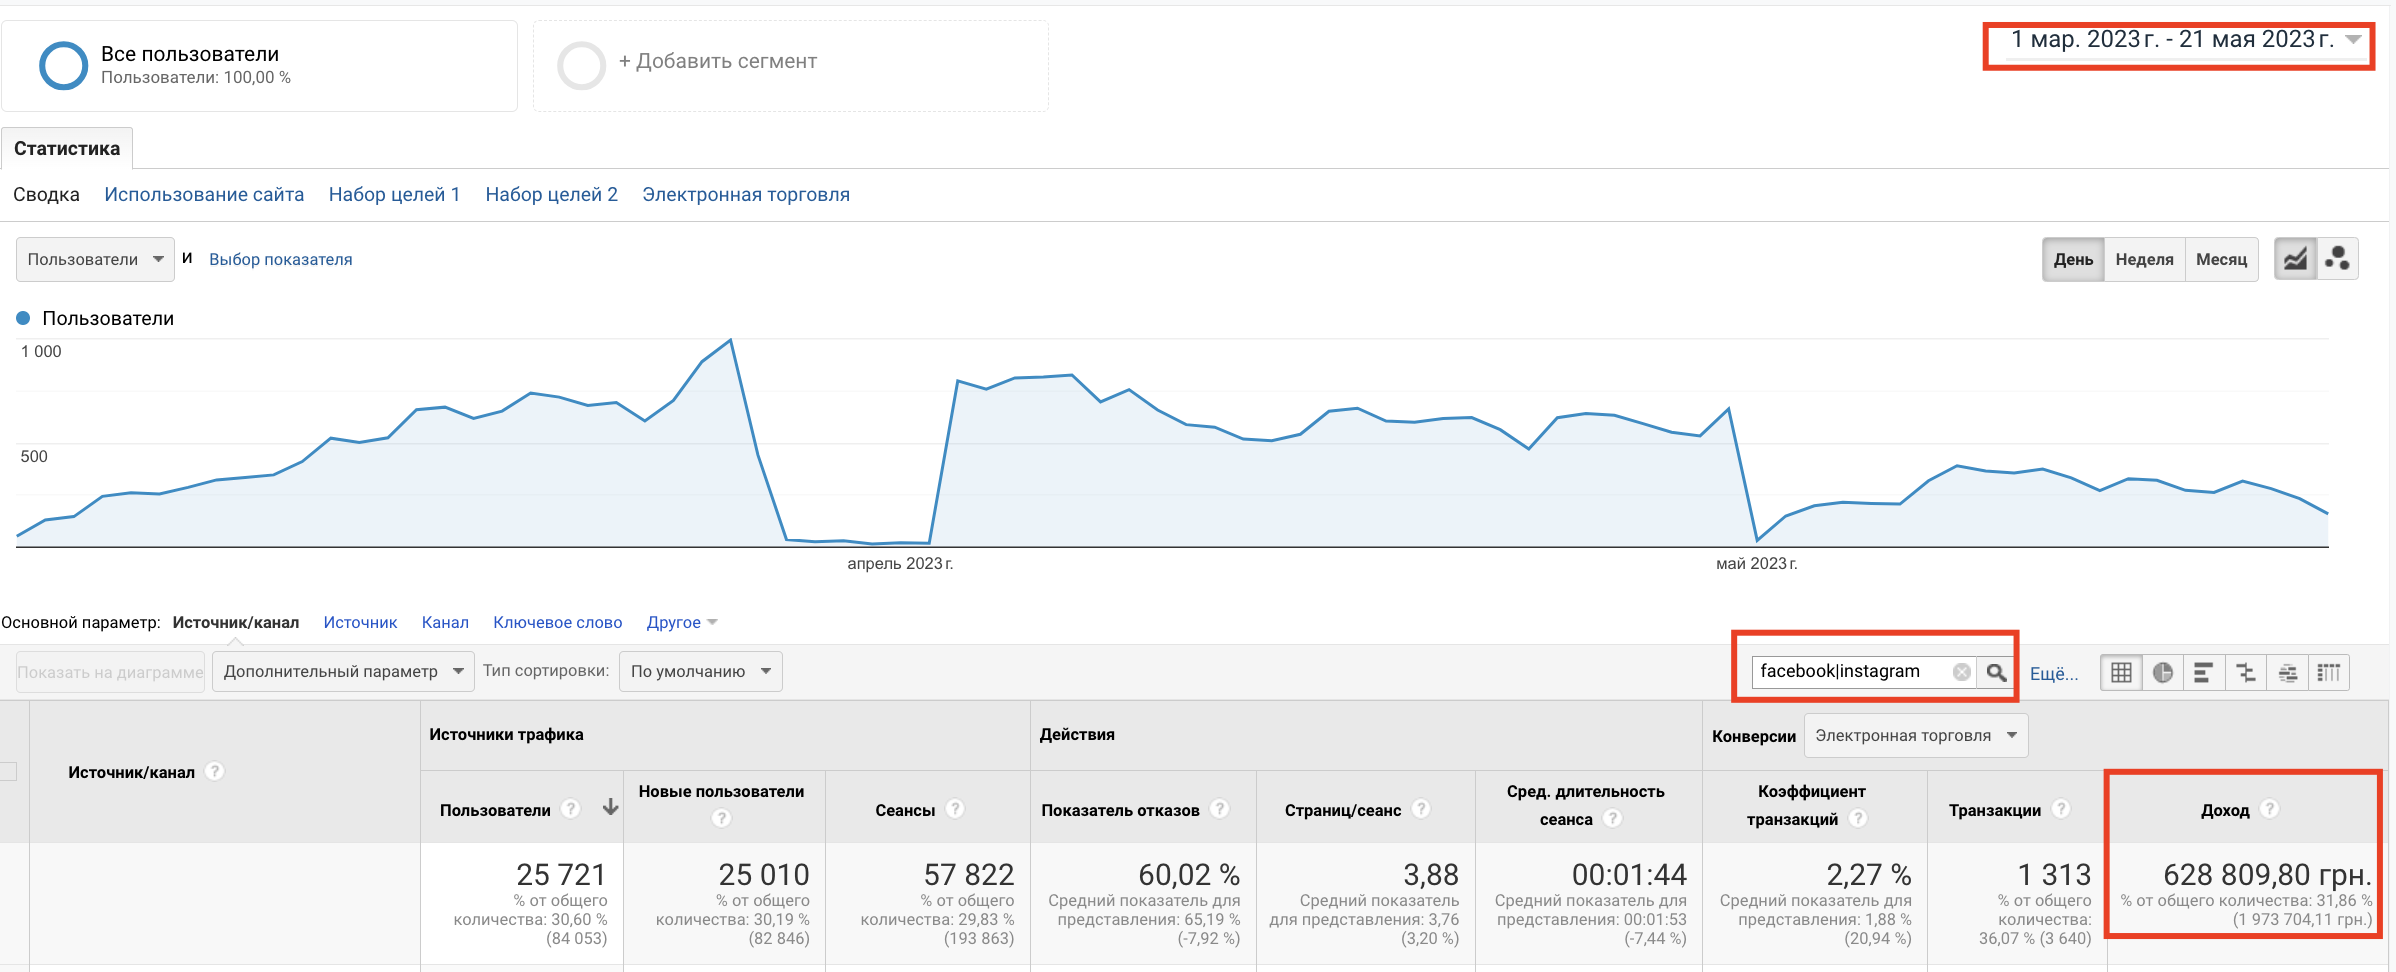Toggle chart granularity to Неделя
Screen dimensions: 2396x972
2144,259
